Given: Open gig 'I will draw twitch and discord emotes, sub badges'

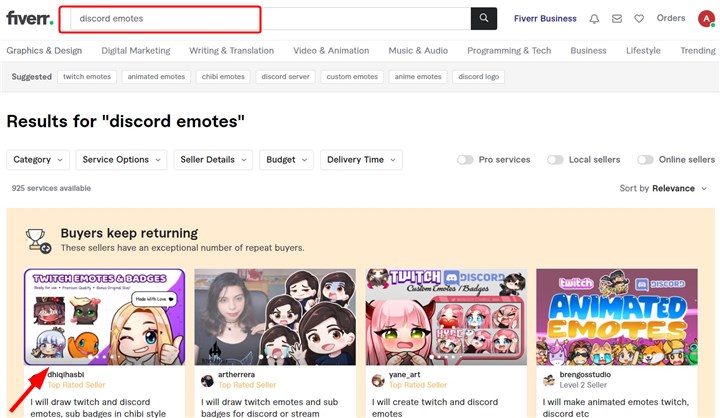Looking at the screenshot, I should (98, 407).
